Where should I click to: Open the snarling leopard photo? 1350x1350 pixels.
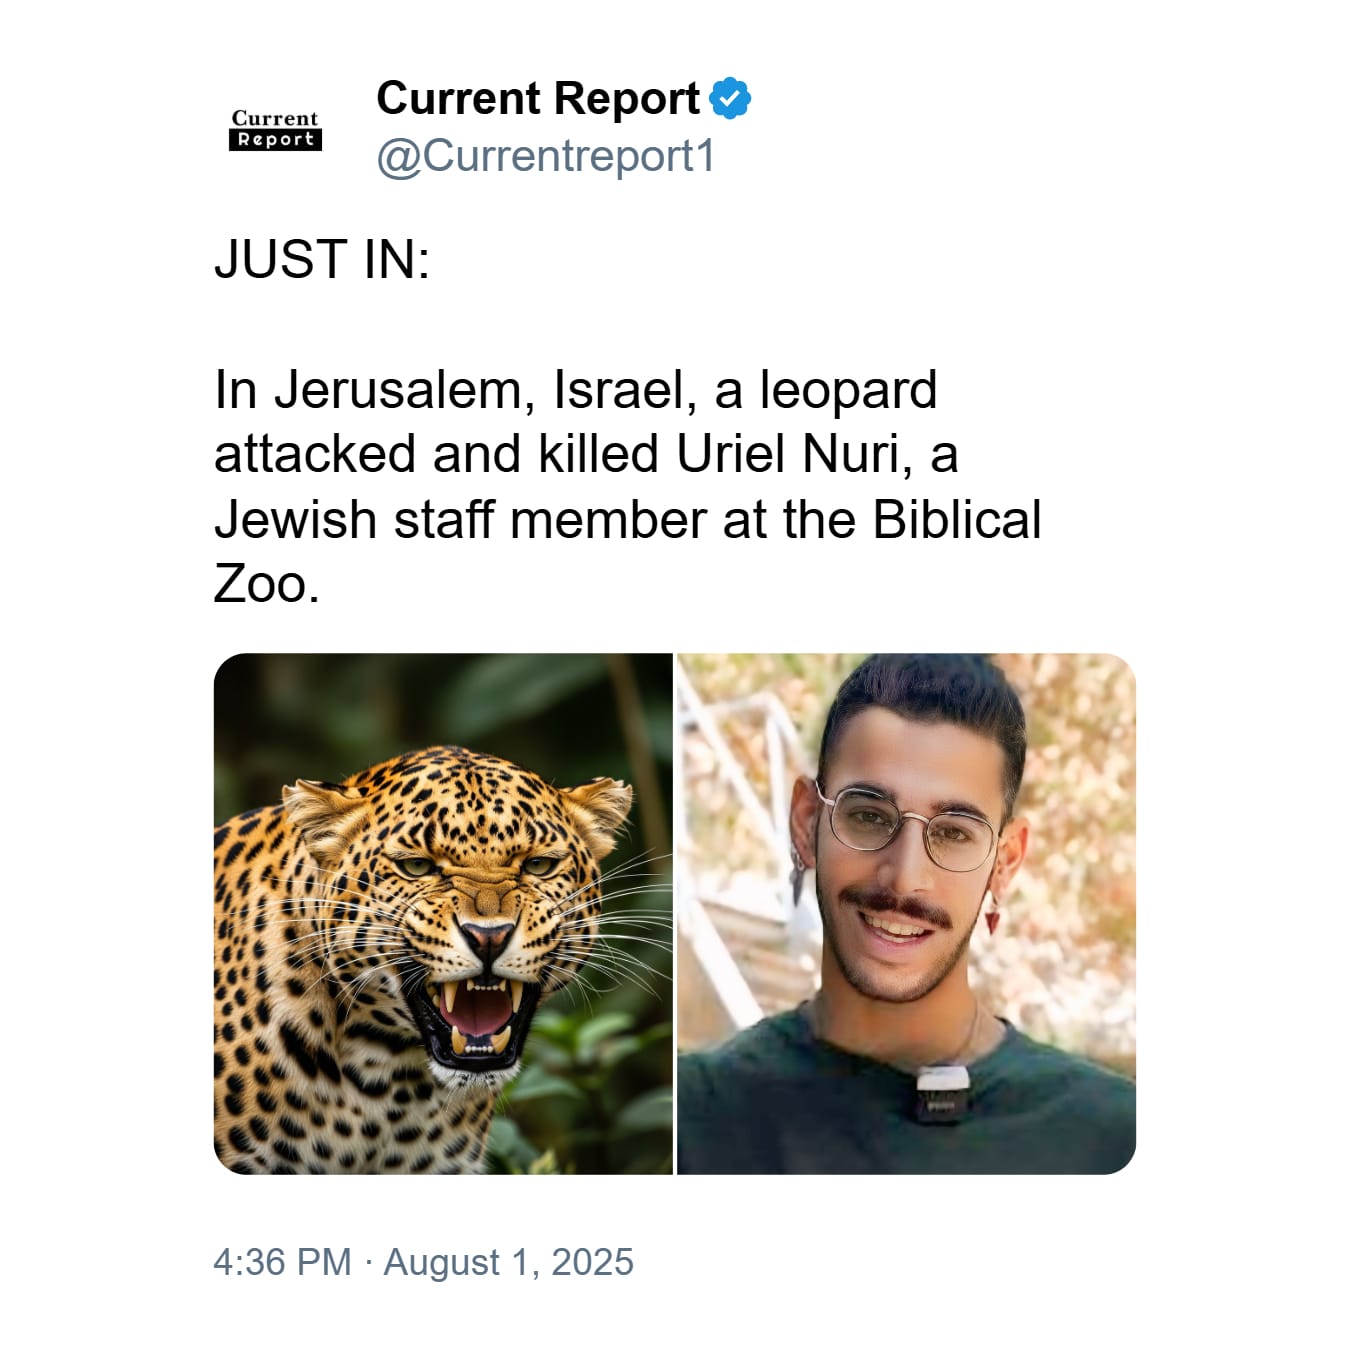coord(443,914)
